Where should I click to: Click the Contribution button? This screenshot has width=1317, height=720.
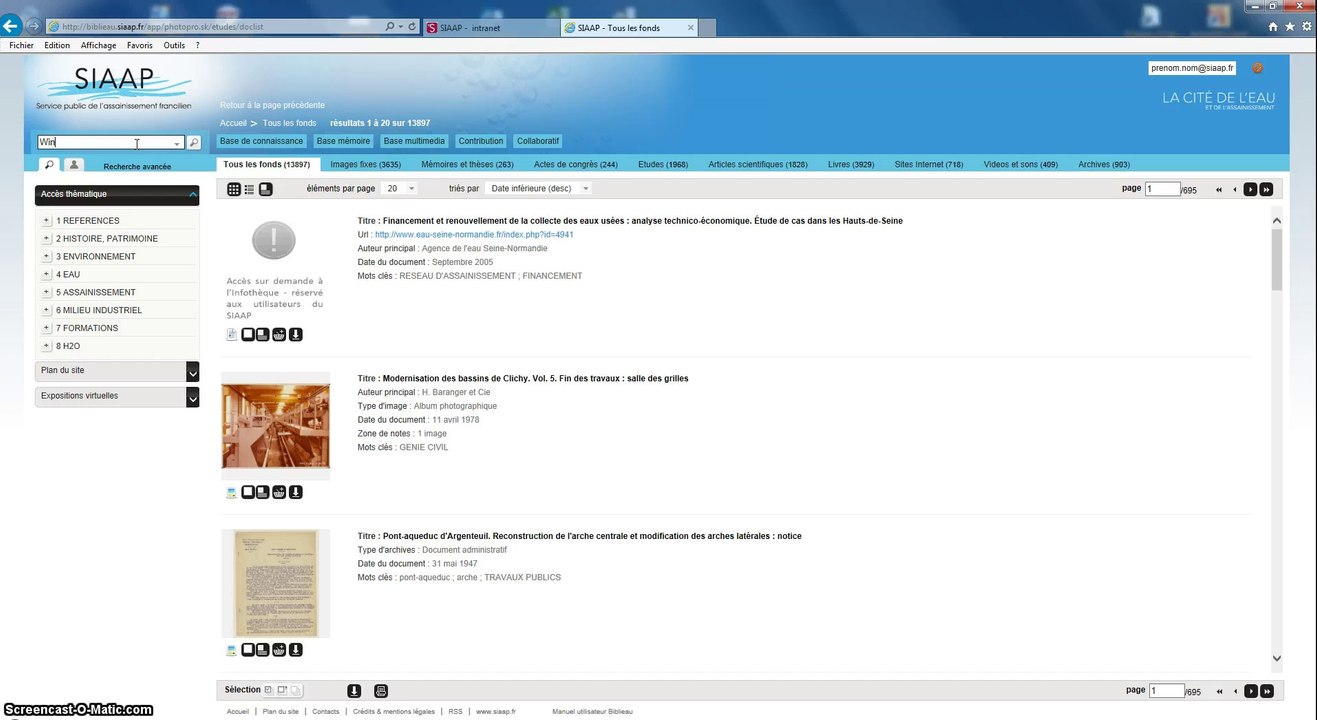(481, 141)
